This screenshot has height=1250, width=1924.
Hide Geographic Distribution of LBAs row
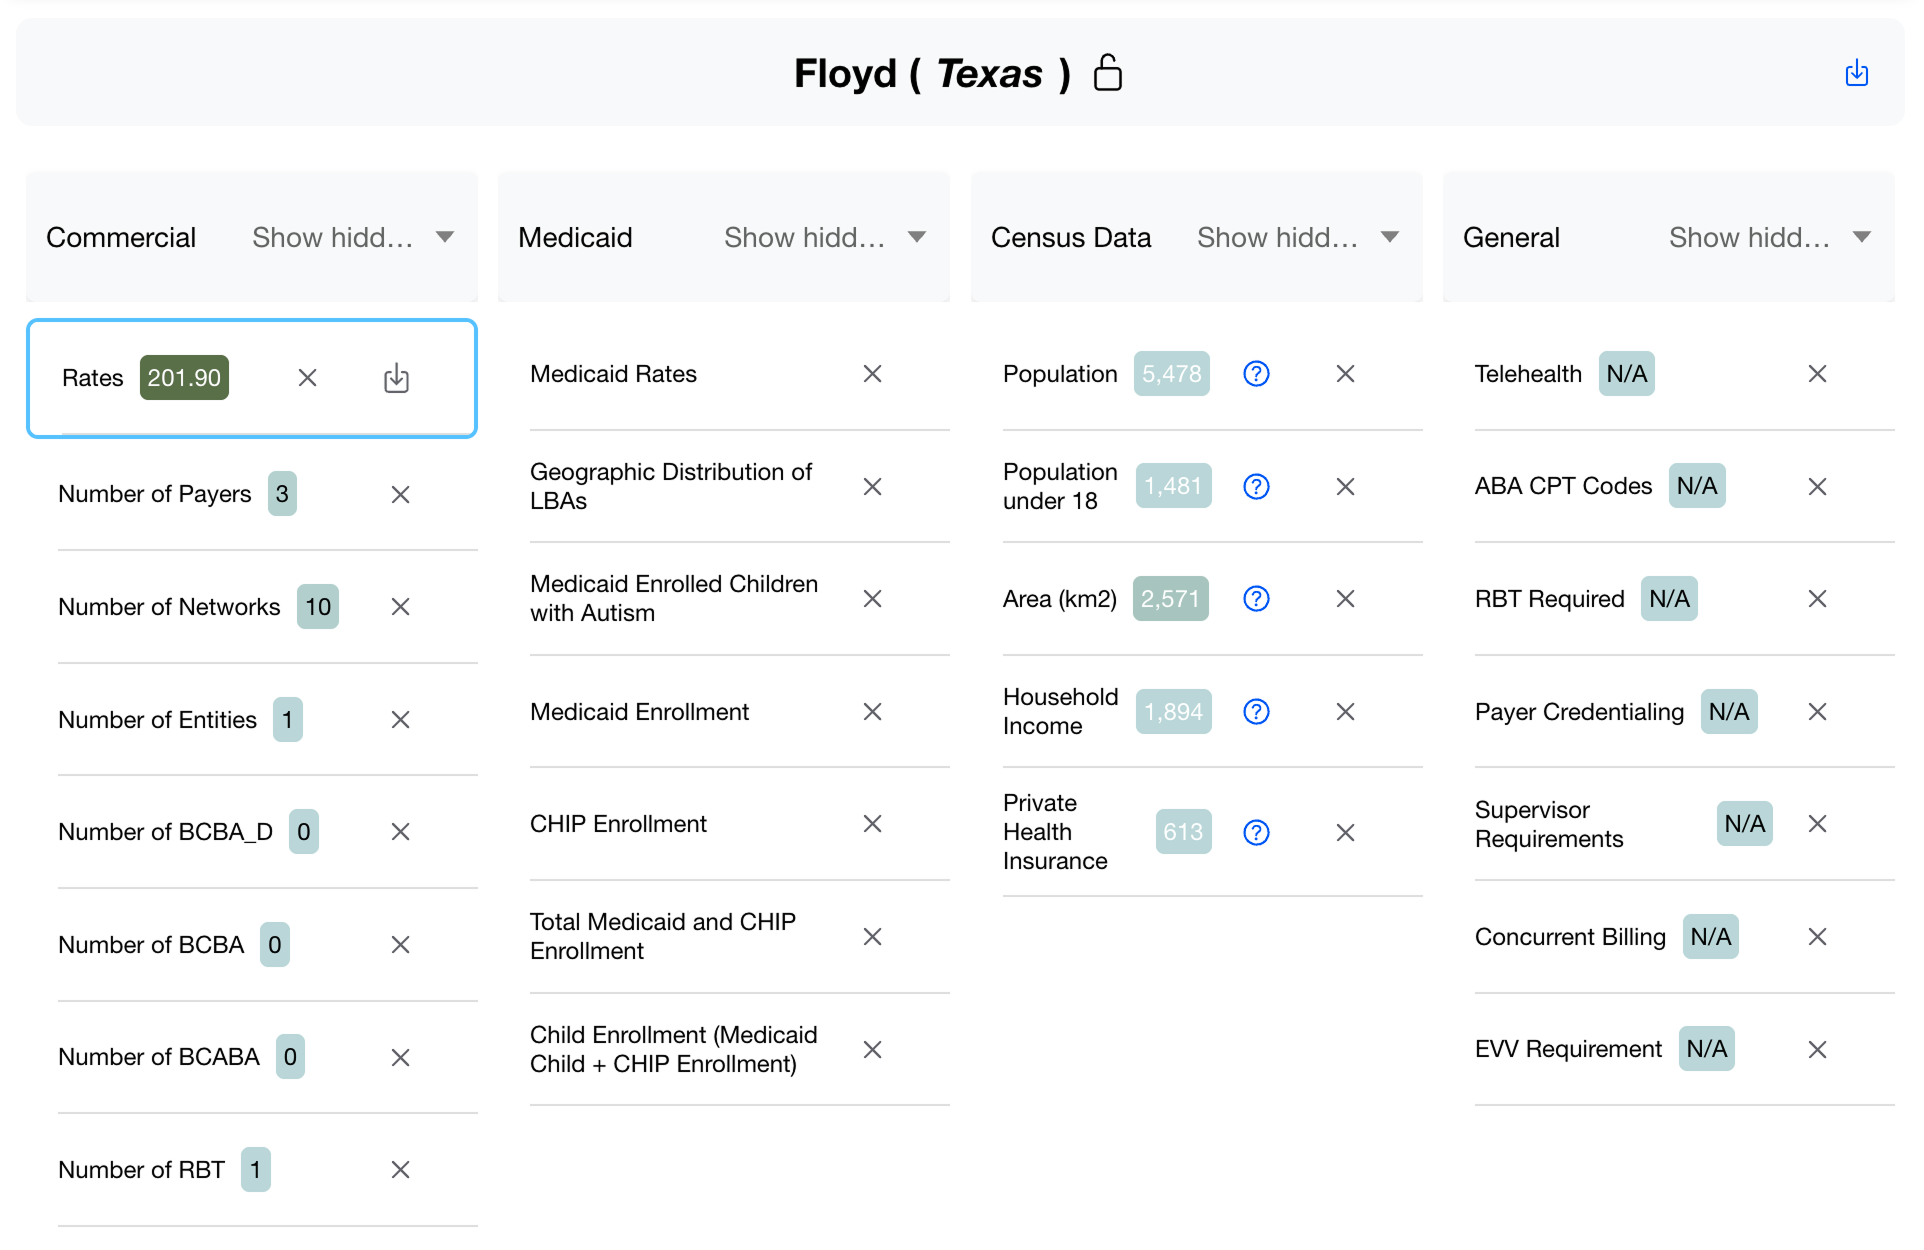(x=873, y=487)
